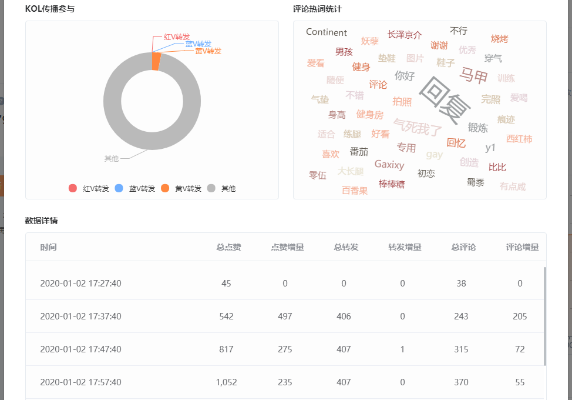The height and width of the screenshot is (400, 572).
Task: Click the word 专用 in cloud
Action: 406,148
